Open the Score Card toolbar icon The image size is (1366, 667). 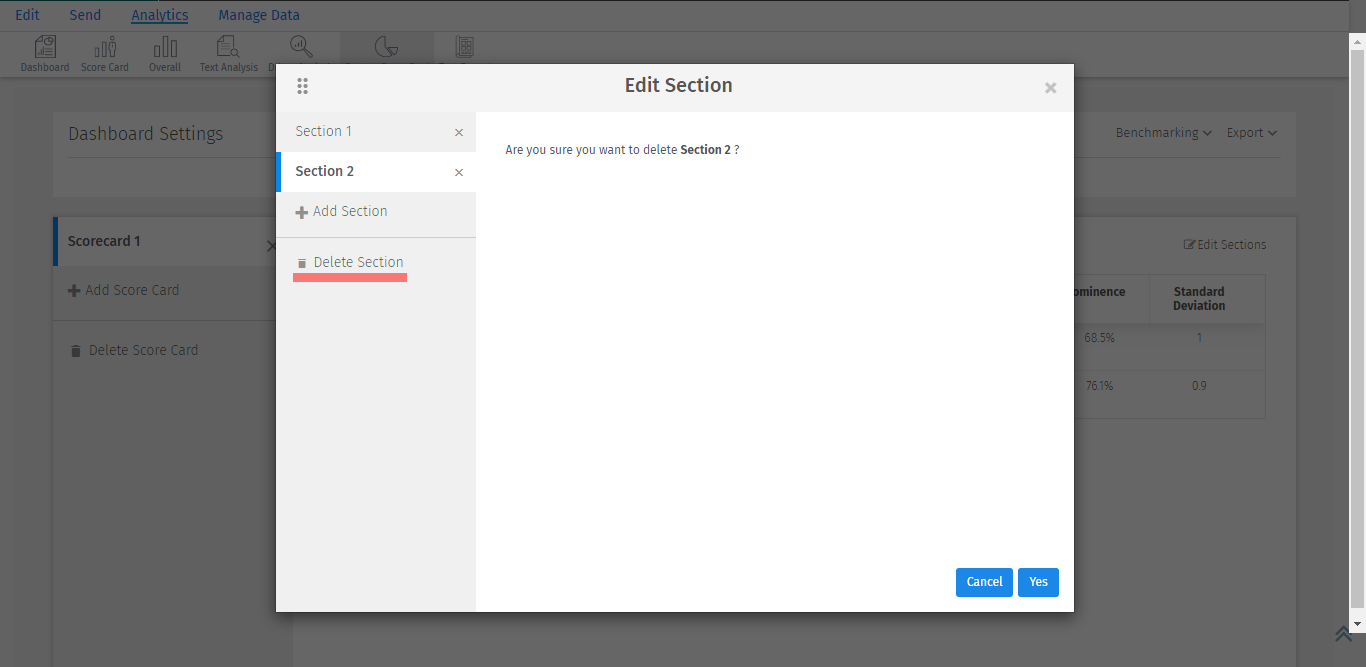click(x=105, y=54)
